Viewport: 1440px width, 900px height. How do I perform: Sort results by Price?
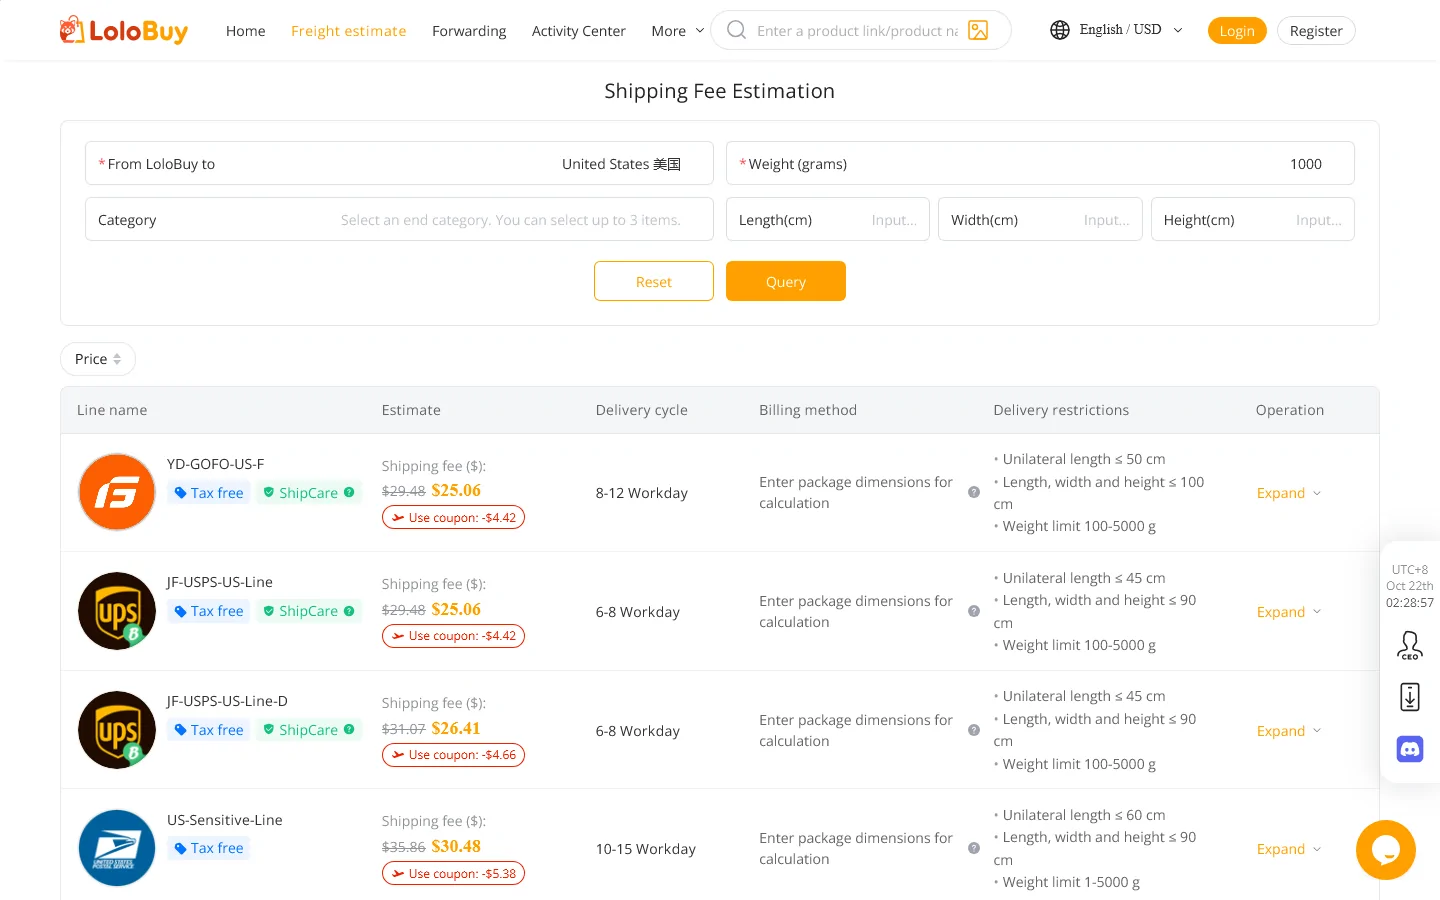98,359
